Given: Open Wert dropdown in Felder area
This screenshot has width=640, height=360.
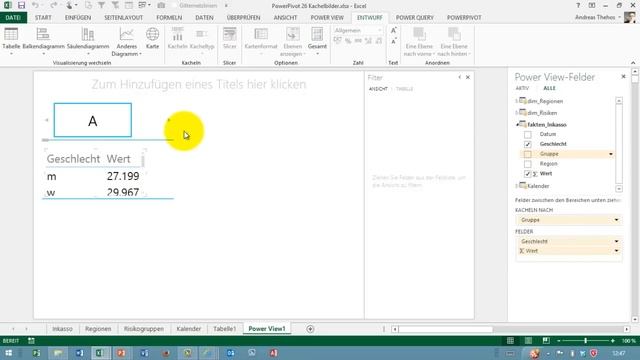Looking at the screenshot, I should tap(616, 251).
